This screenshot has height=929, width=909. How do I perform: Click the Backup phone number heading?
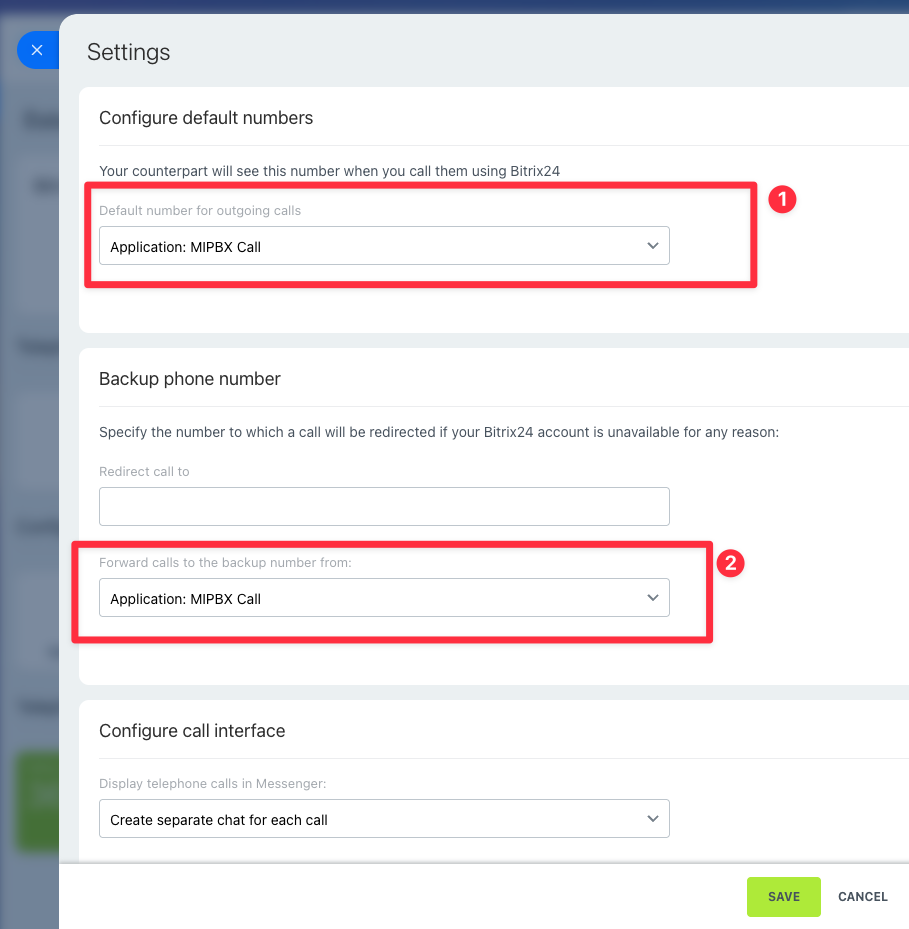point(190,379)
